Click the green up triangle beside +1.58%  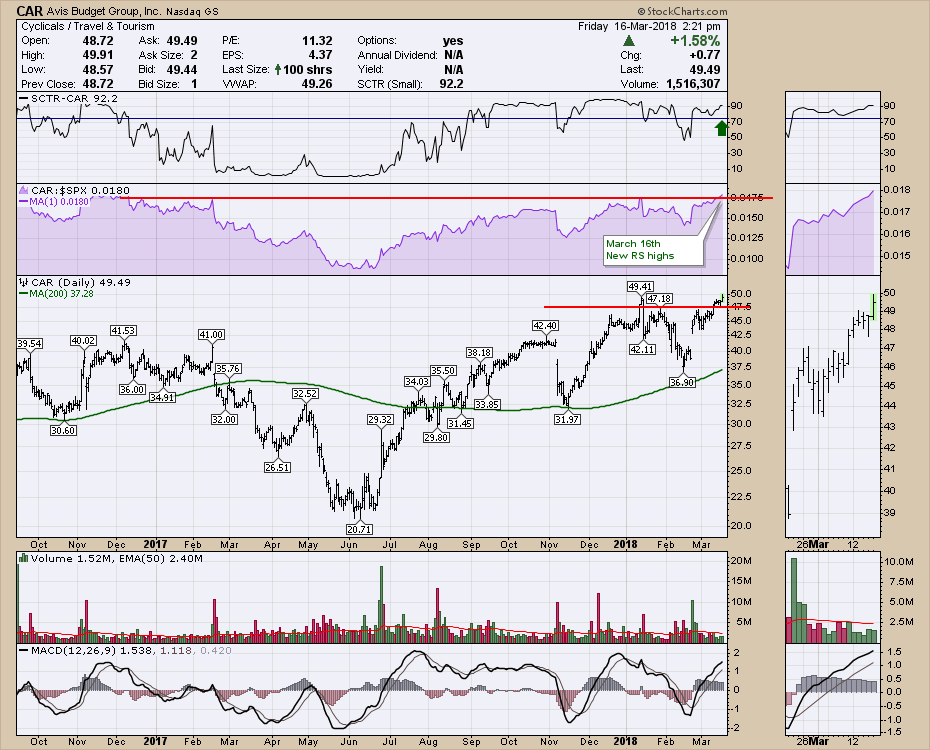(629, 41)
